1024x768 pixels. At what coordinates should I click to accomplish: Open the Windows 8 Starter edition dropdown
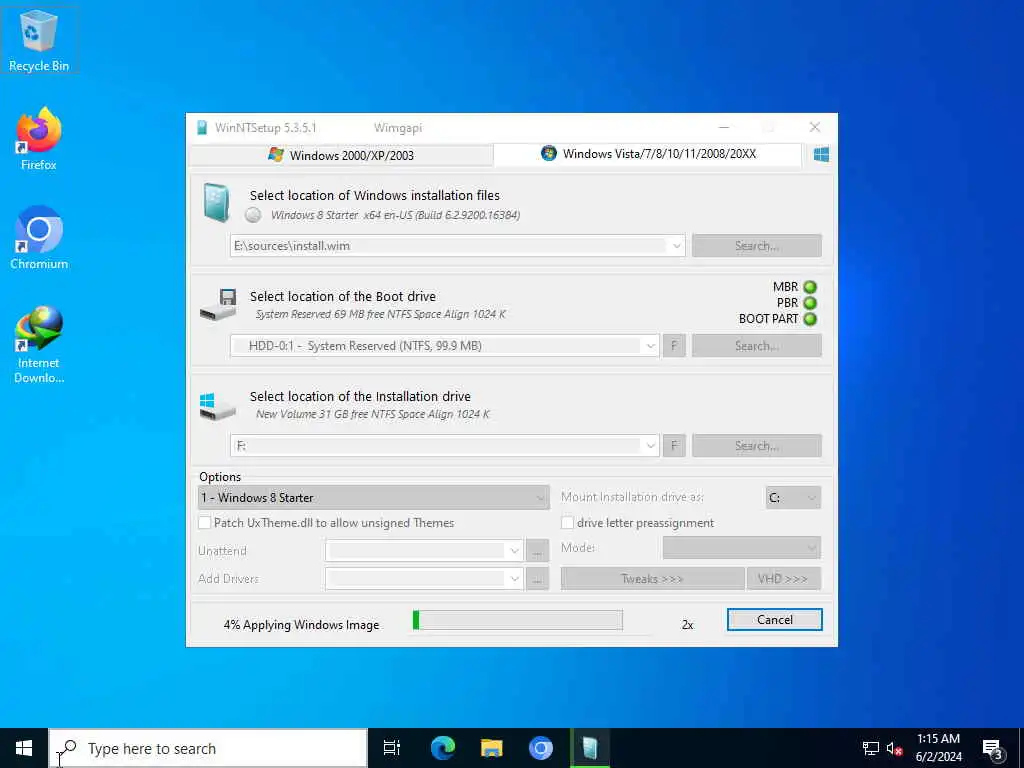coord(374,498)
